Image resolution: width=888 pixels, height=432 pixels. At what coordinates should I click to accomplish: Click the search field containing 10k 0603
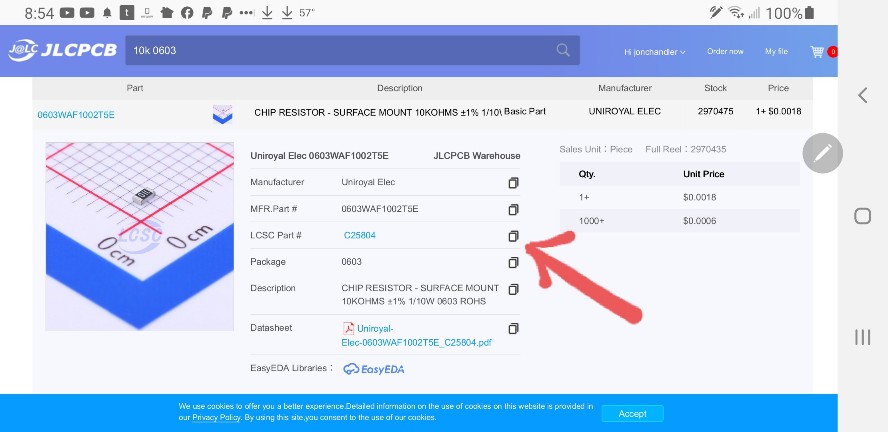352,50
